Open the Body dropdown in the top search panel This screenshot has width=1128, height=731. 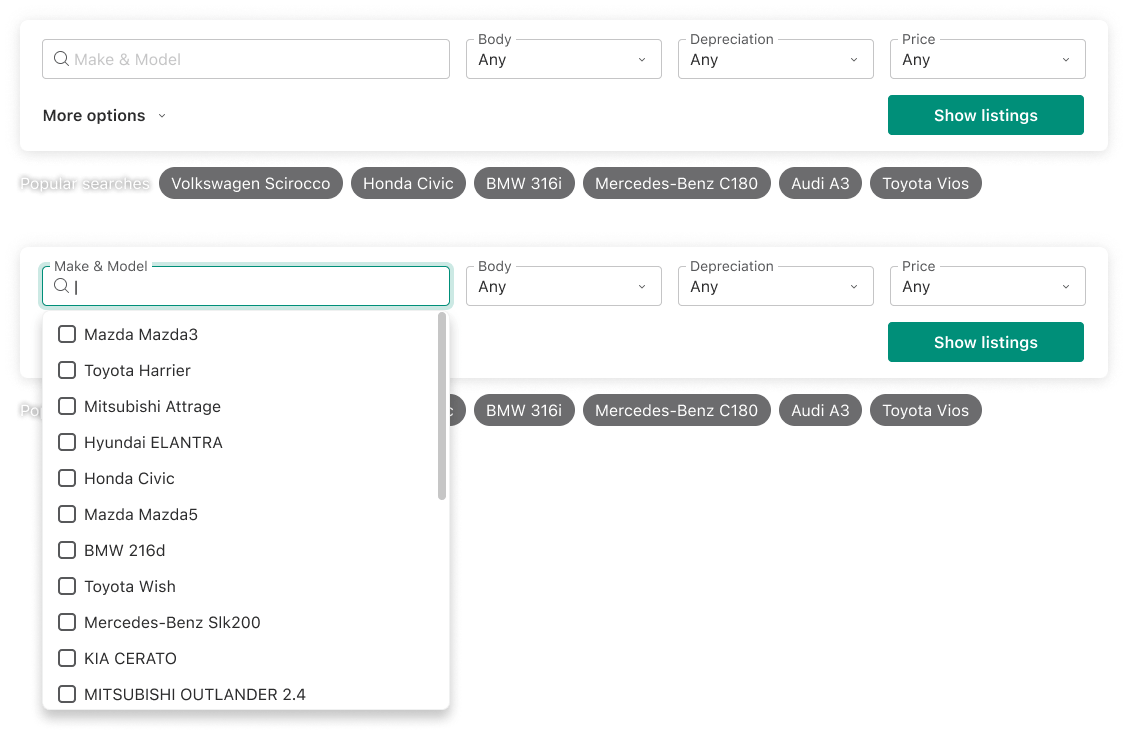[x=563, y=59]
